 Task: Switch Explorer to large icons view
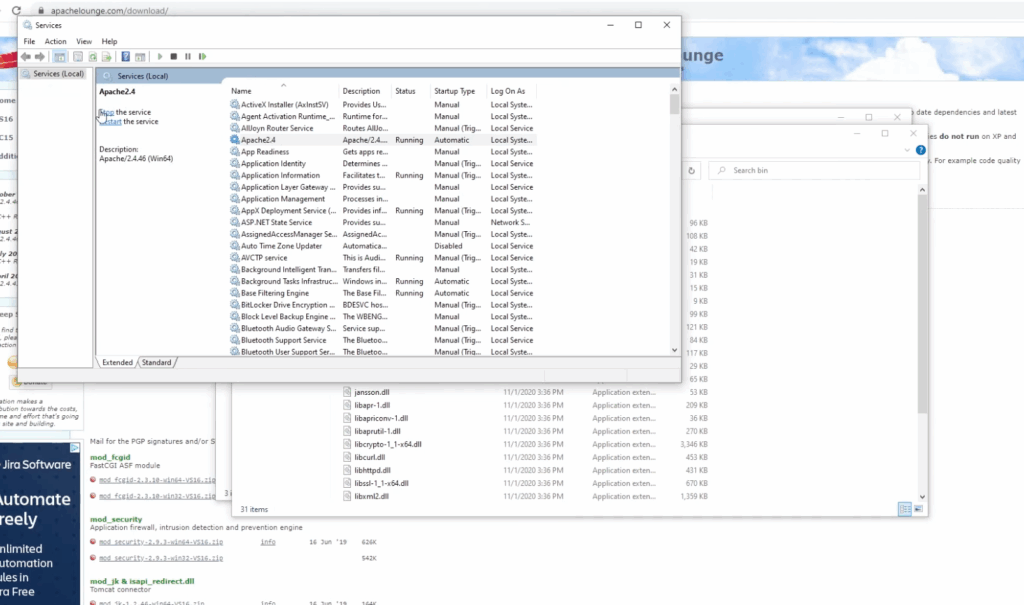918,509
